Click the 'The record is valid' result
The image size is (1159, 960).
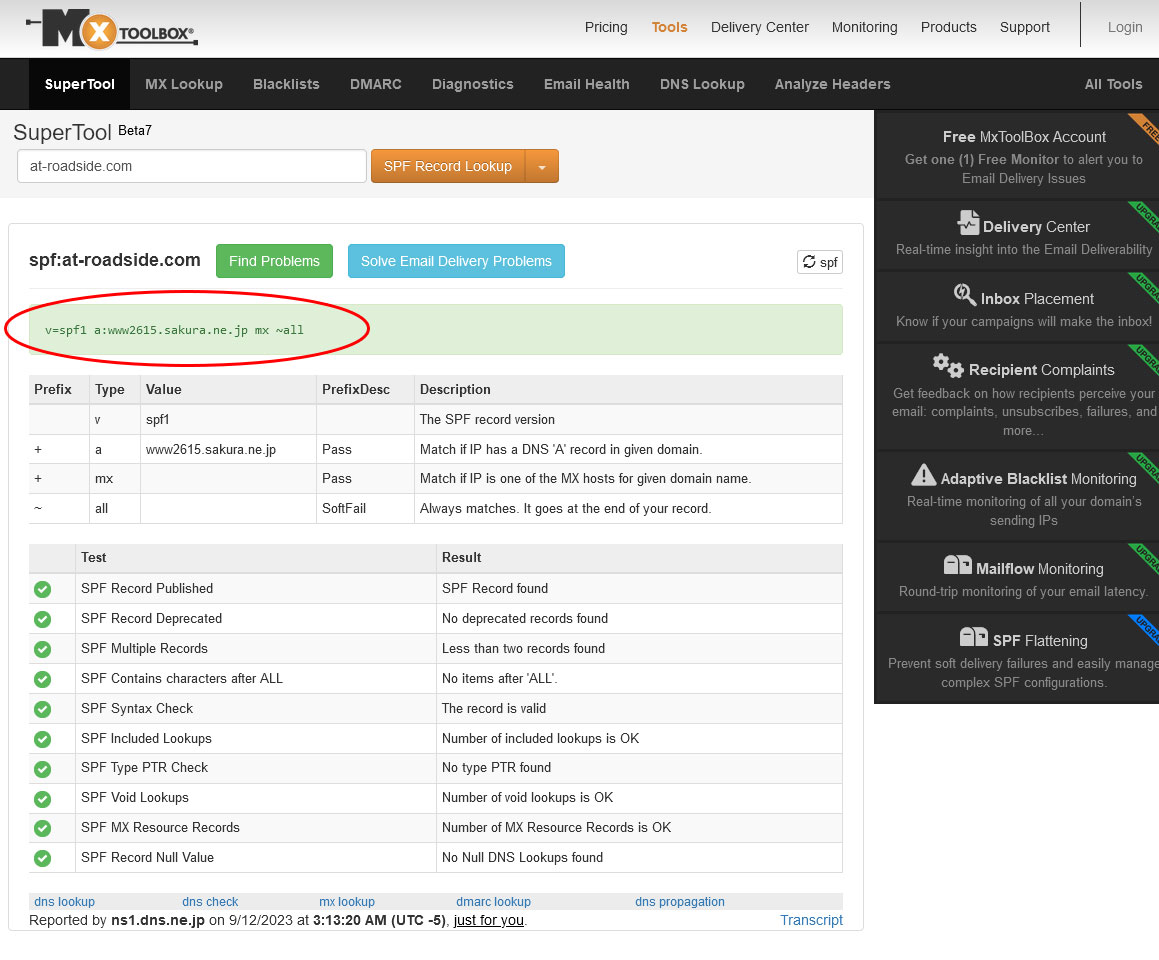coord(639,709)
